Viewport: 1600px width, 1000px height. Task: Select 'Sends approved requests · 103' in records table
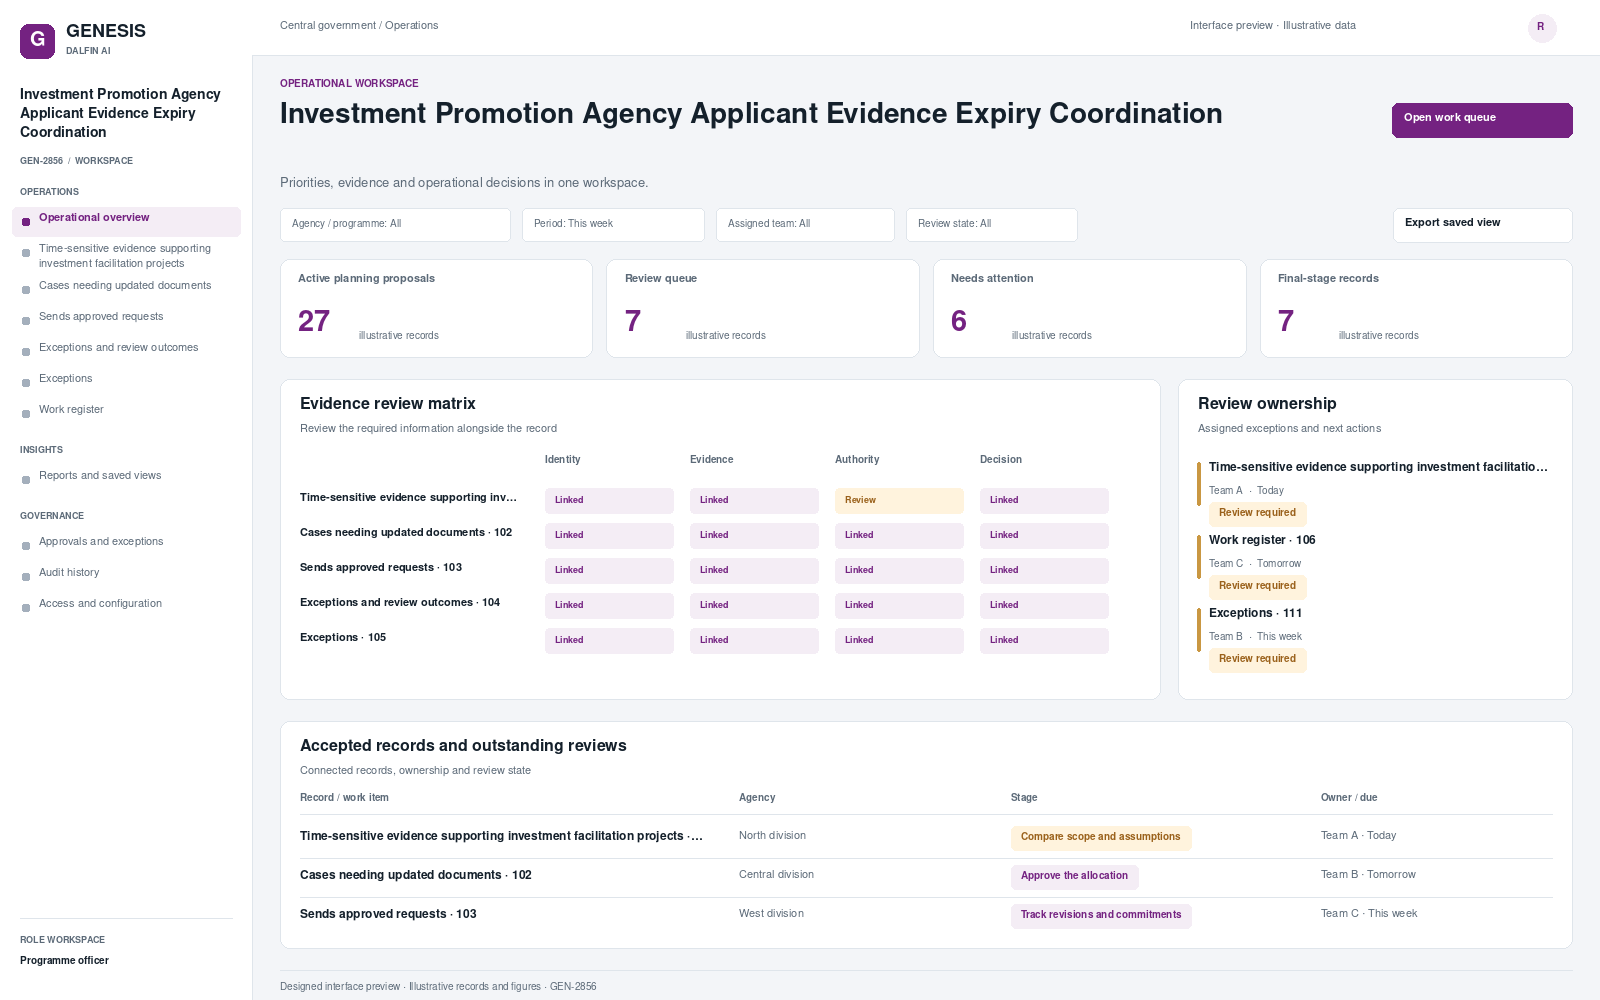point(926,916)
